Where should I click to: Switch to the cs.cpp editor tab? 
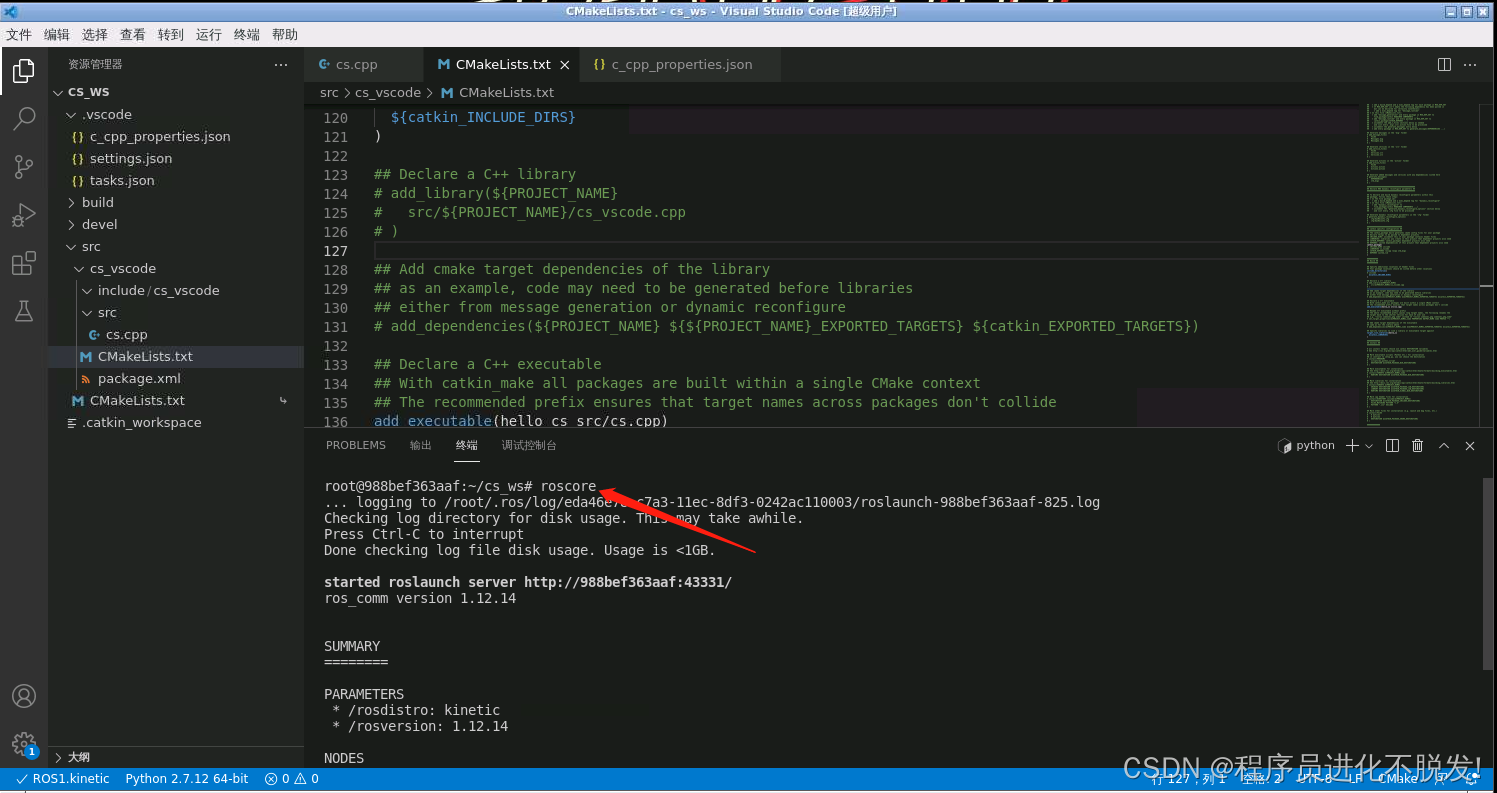pyautogui.click(x=363, y=64)
